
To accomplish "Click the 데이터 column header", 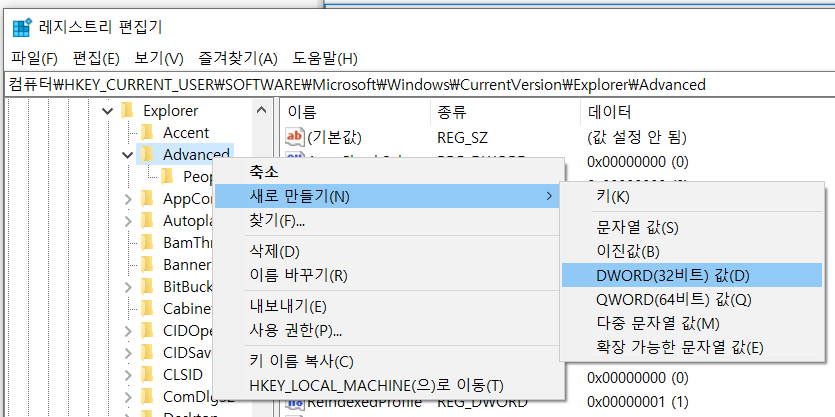I will (707, 112).
